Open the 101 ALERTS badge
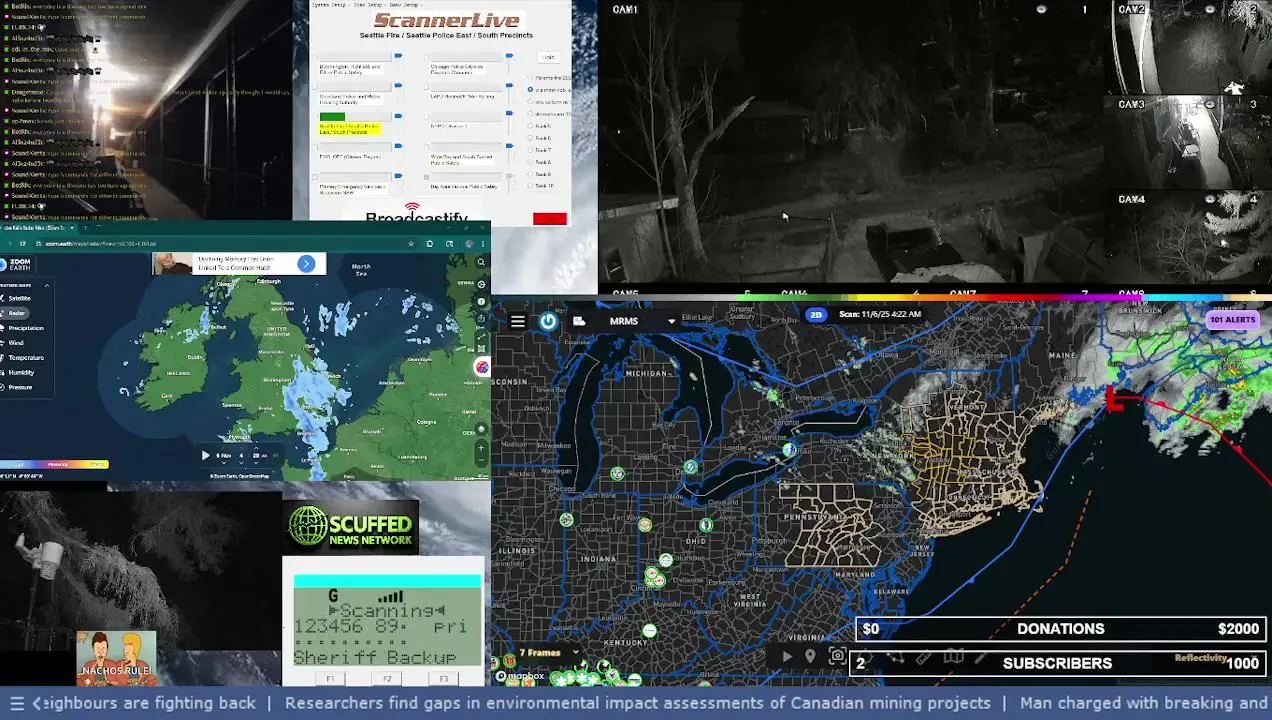The width and height of the screenshot is (1272, 720). point(1232,320)
